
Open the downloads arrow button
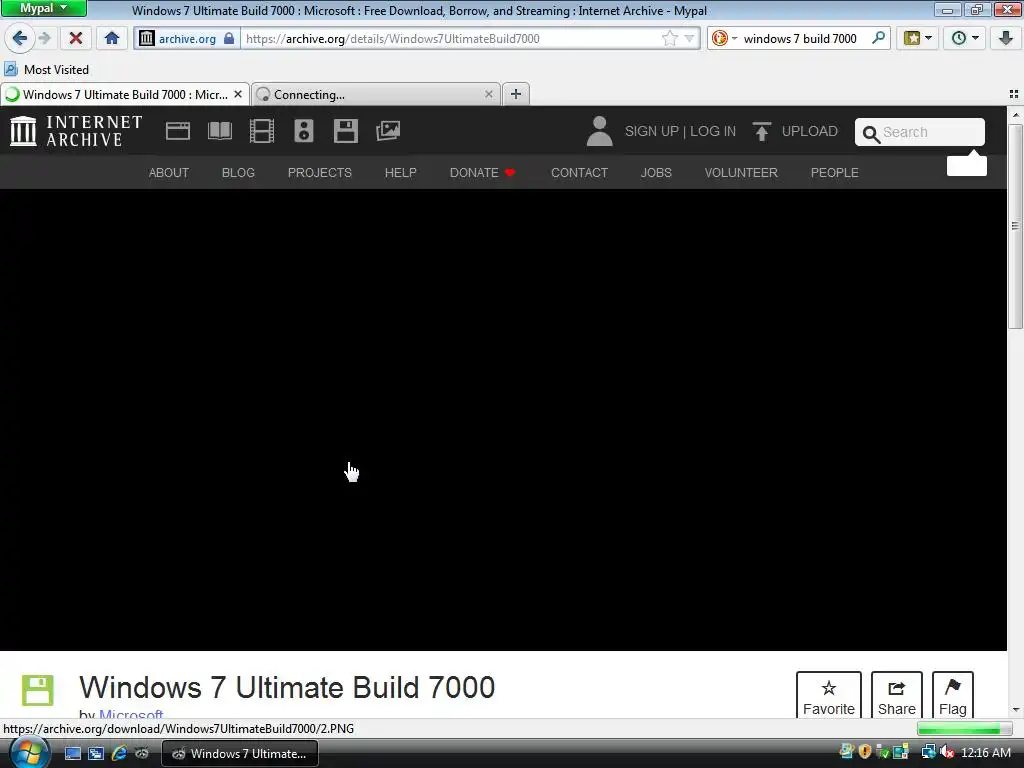pyautogui.click(x=1005, y=39)
